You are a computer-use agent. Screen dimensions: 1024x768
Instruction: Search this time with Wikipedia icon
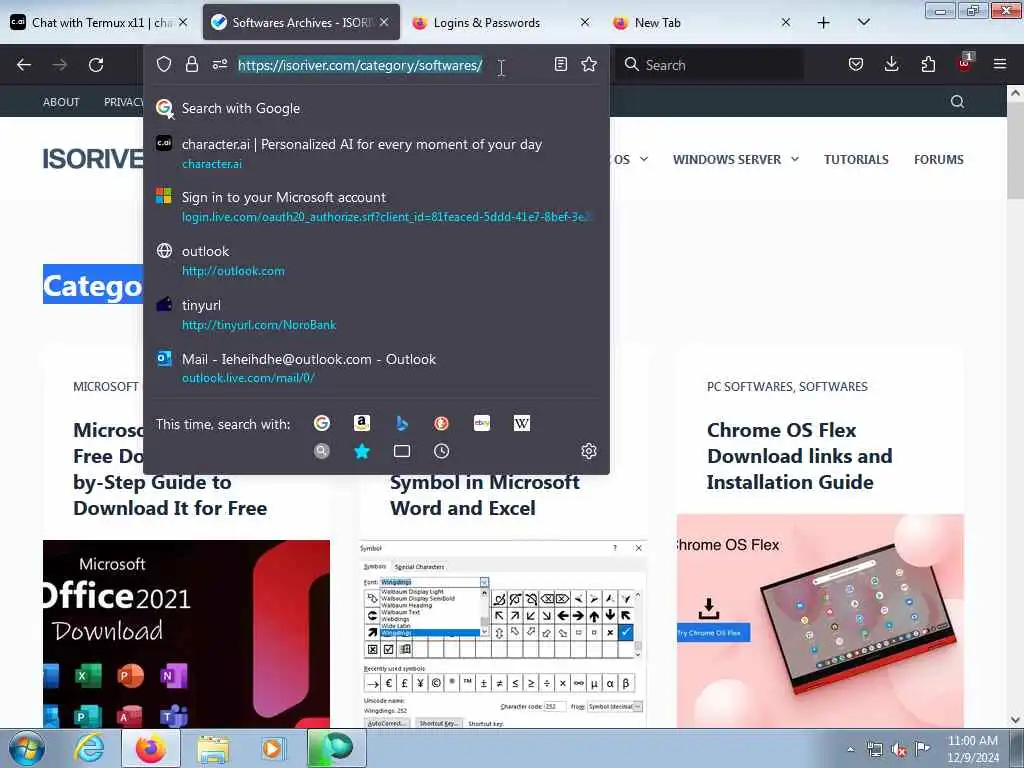(522, 423)
